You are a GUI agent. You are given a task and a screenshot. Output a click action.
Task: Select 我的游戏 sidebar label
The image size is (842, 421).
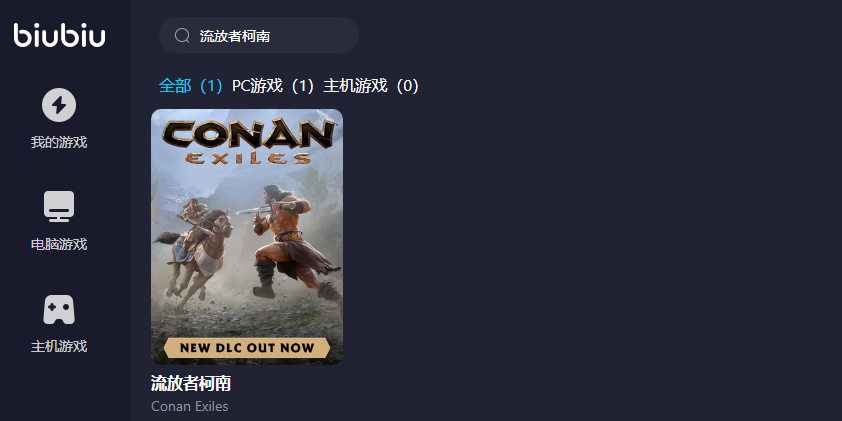click(59, 142)
